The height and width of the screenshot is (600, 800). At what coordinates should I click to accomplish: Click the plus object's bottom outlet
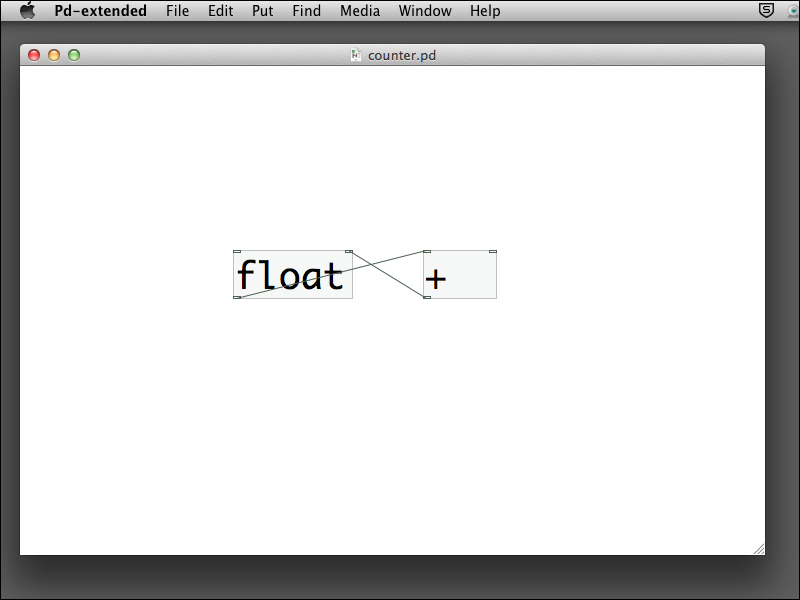[x=427, y=297]
